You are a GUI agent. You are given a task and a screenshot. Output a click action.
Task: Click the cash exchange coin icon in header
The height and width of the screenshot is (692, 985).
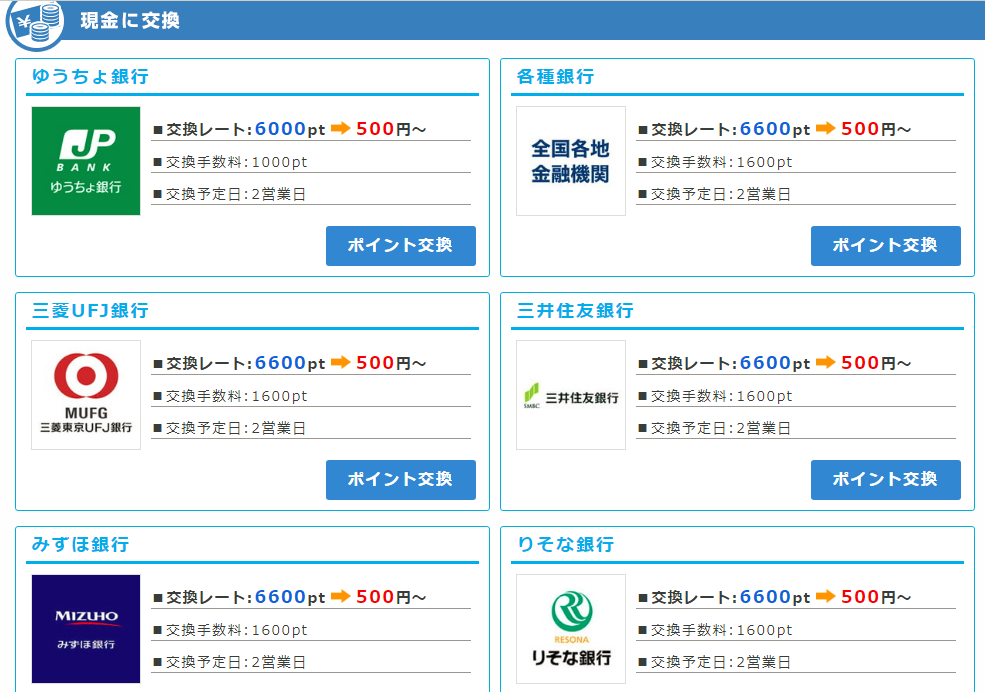pyautogui.click(x=36, y=23)
